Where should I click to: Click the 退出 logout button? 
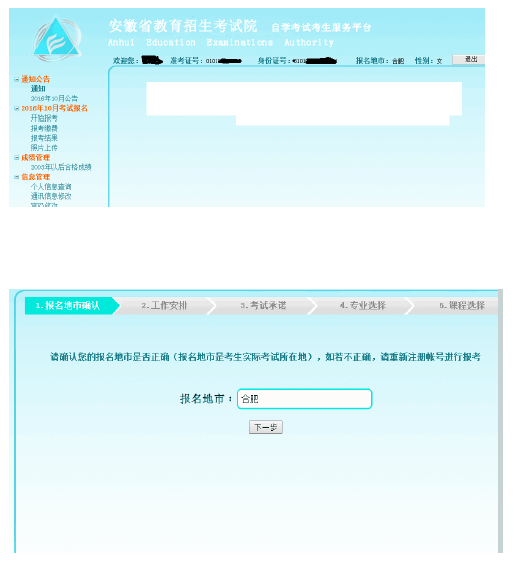(469, 59)
